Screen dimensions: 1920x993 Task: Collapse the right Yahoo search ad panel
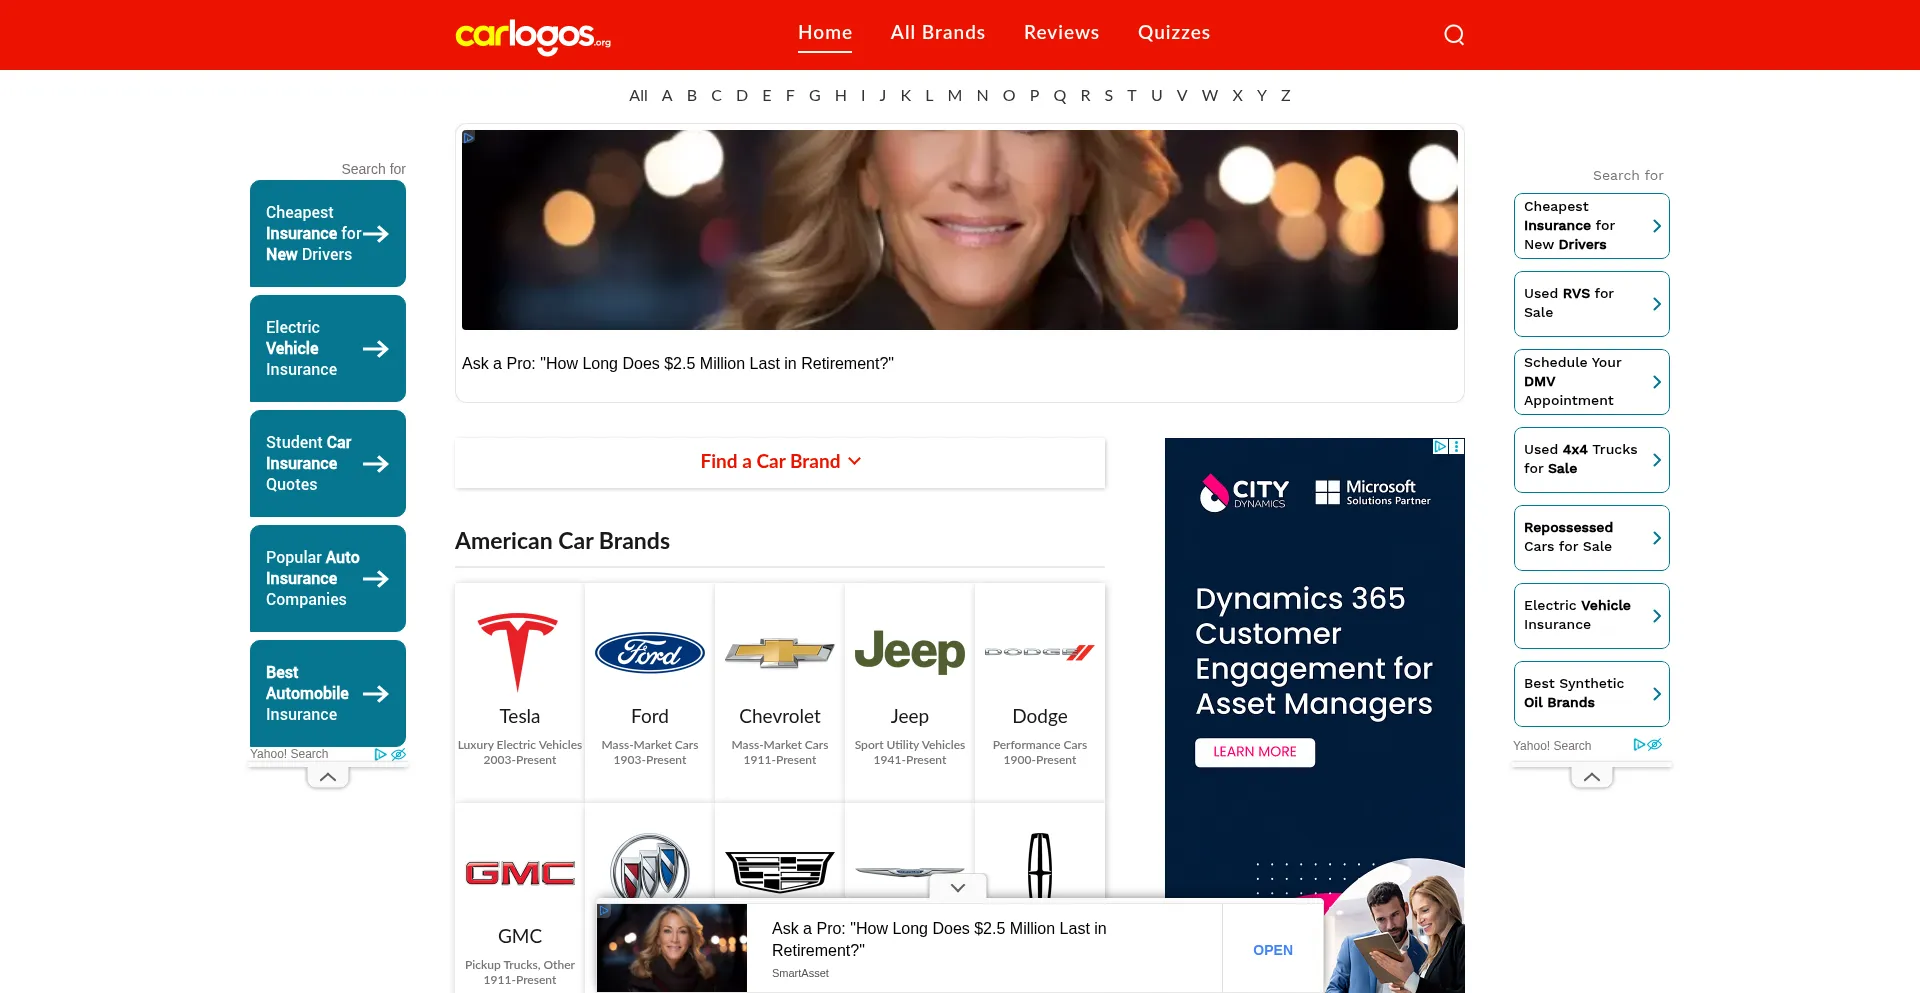point(1591,777)
